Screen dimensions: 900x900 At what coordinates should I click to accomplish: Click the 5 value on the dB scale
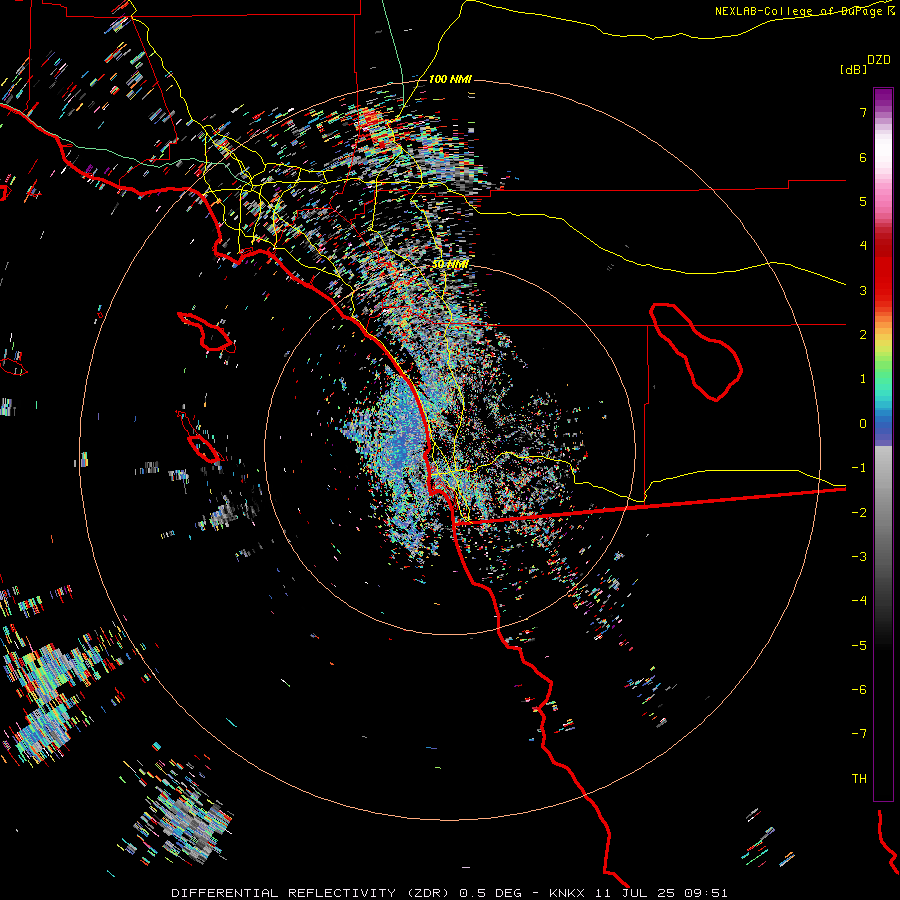click(x=863, y=201)
